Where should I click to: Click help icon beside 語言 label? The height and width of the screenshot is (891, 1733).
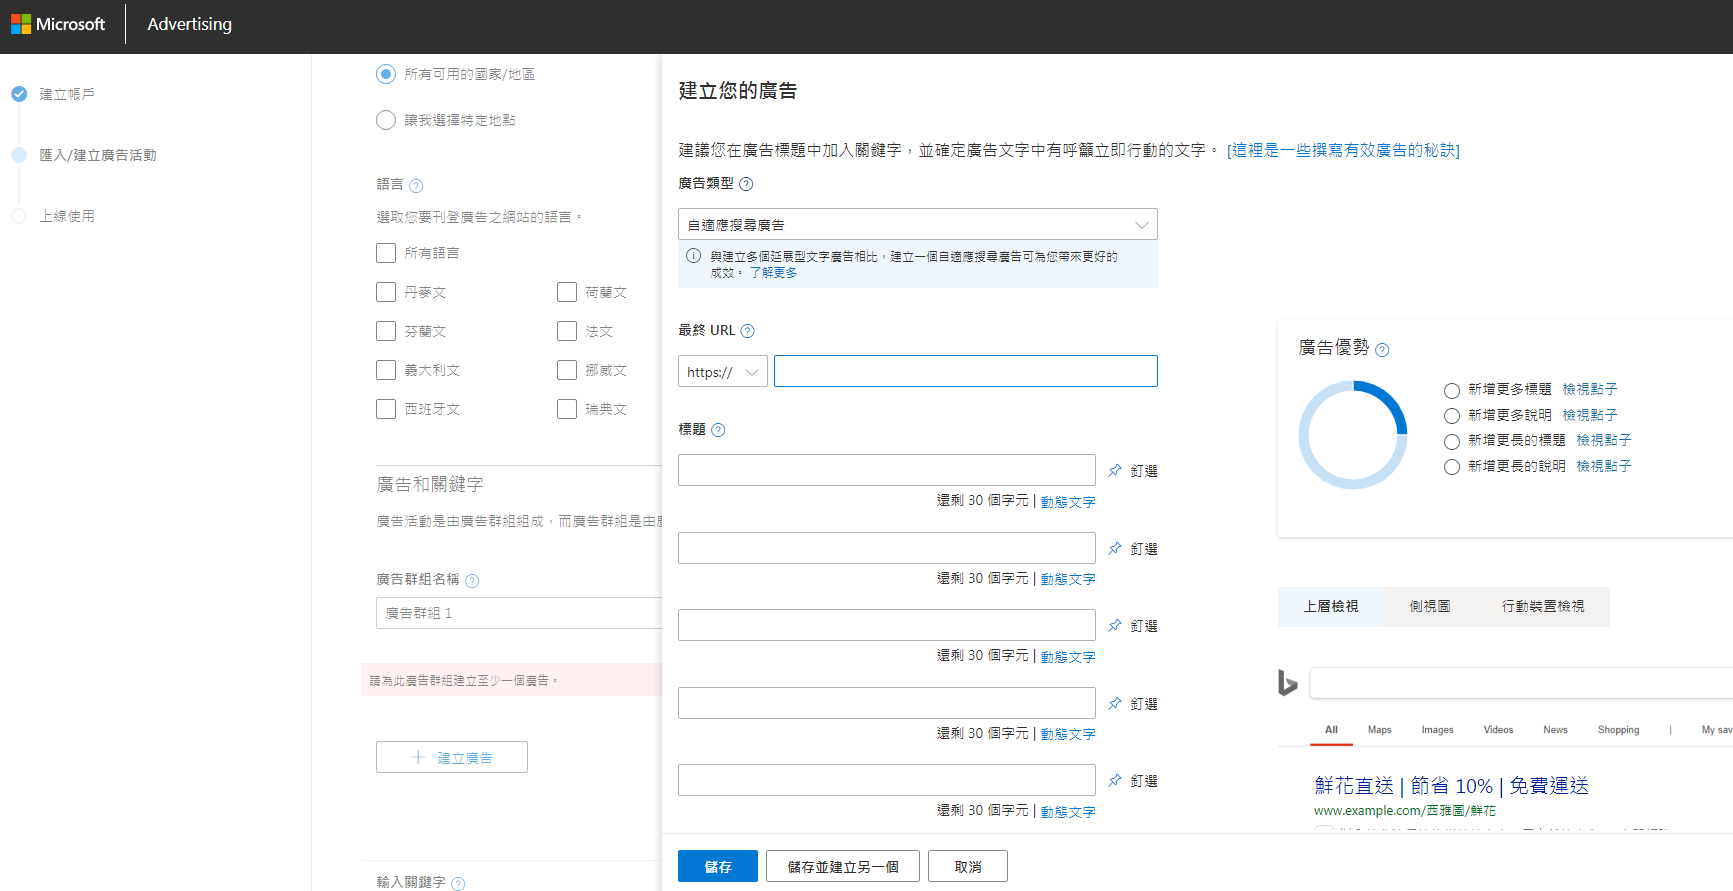(416, 186)
